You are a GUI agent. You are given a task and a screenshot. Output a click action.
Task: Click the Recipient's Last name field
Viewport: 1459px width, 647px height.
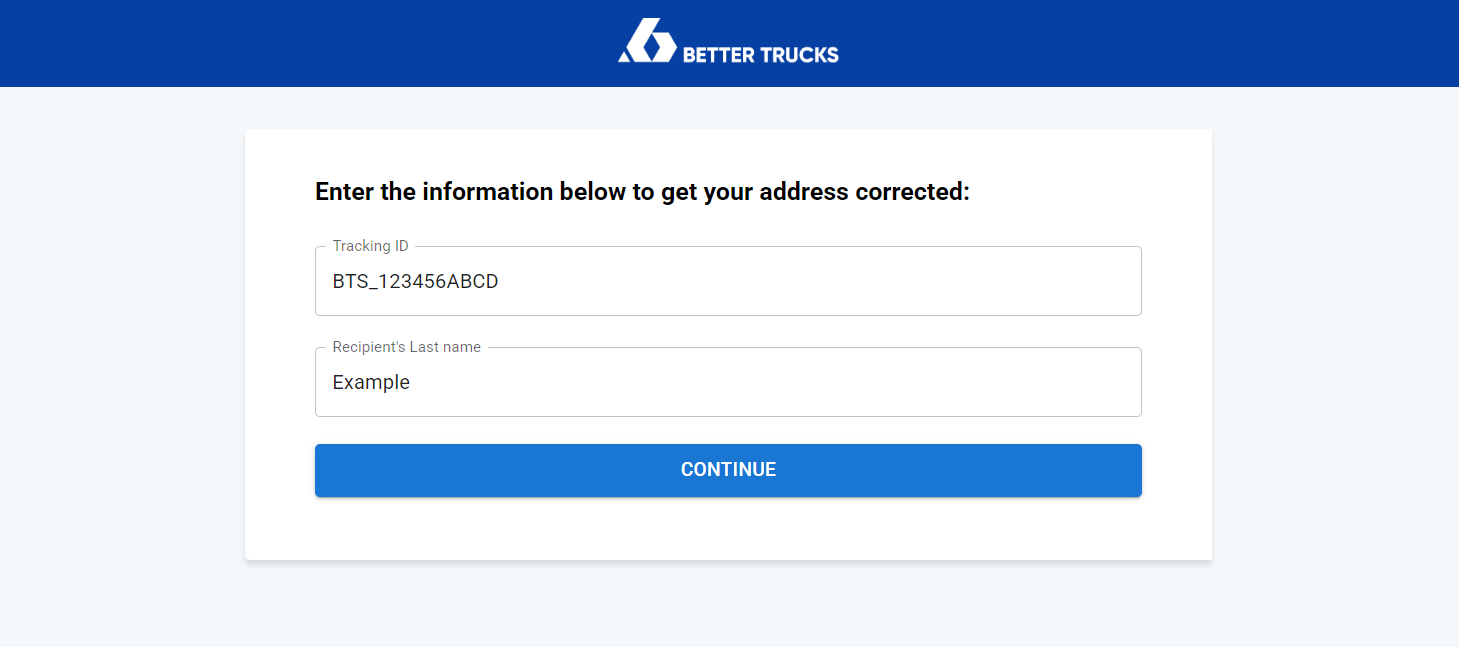[x=728, y=382]
